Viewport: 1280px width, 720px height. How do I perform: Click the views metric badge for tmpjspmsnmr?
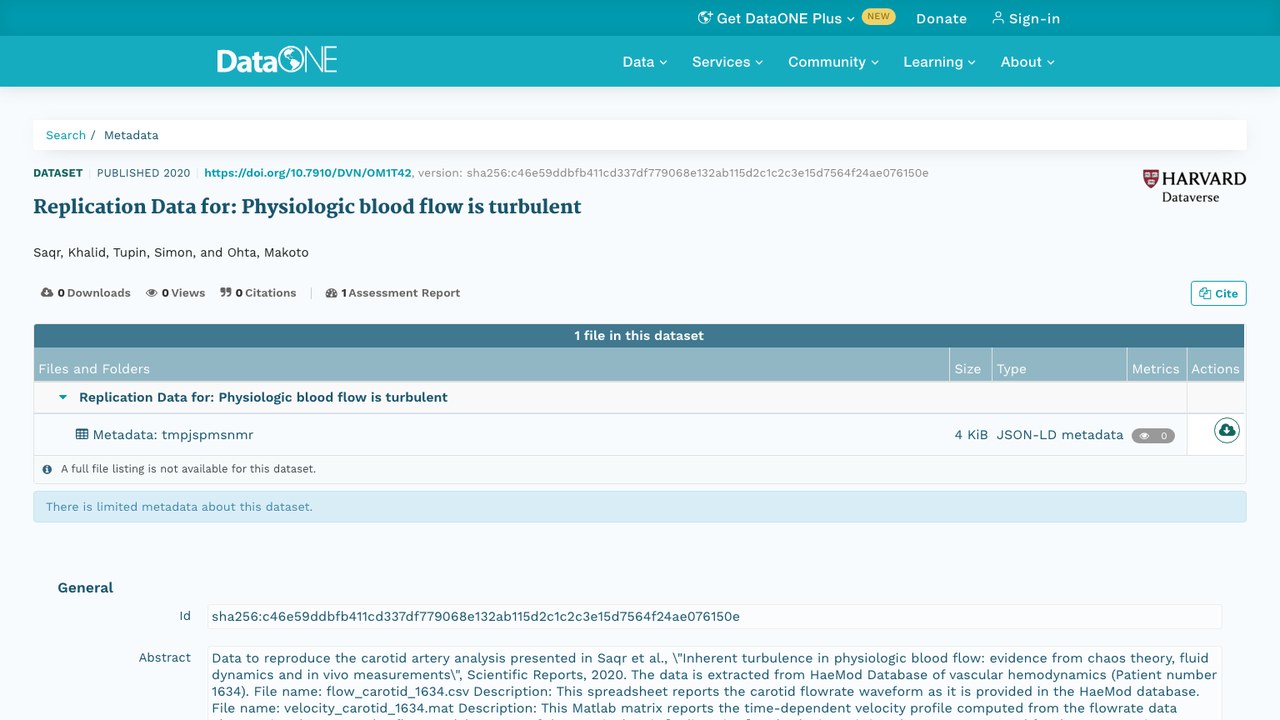(1153, 436)
